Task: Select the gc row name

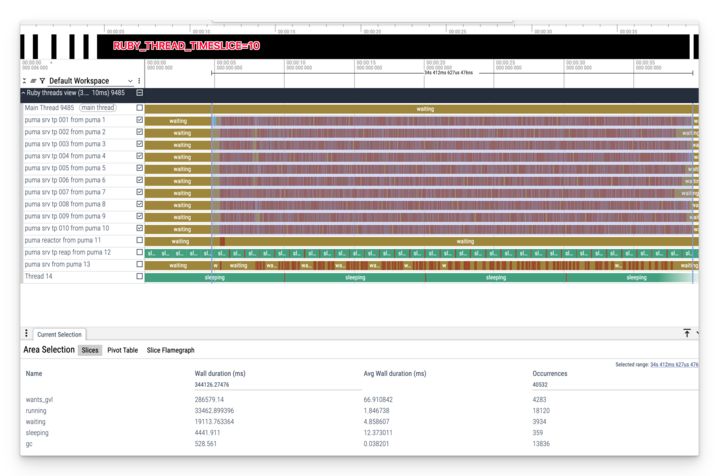Action: coord(29,443)
